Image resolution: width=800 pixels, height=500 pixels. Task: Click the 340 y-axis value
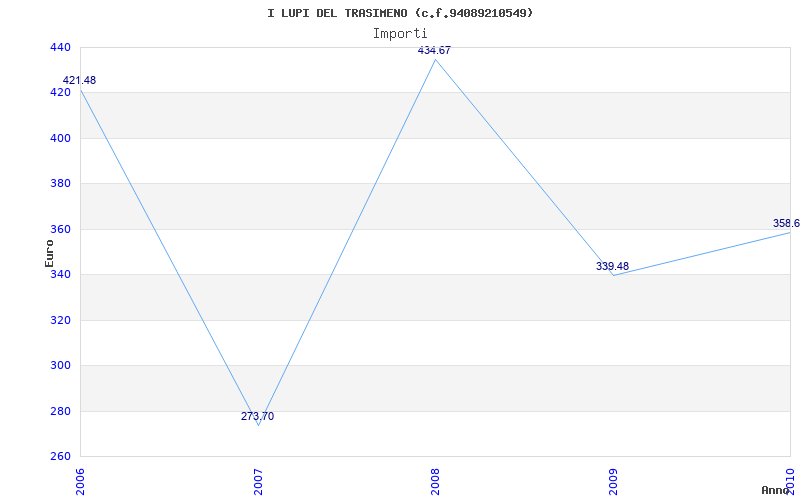[x=60, y=274]
